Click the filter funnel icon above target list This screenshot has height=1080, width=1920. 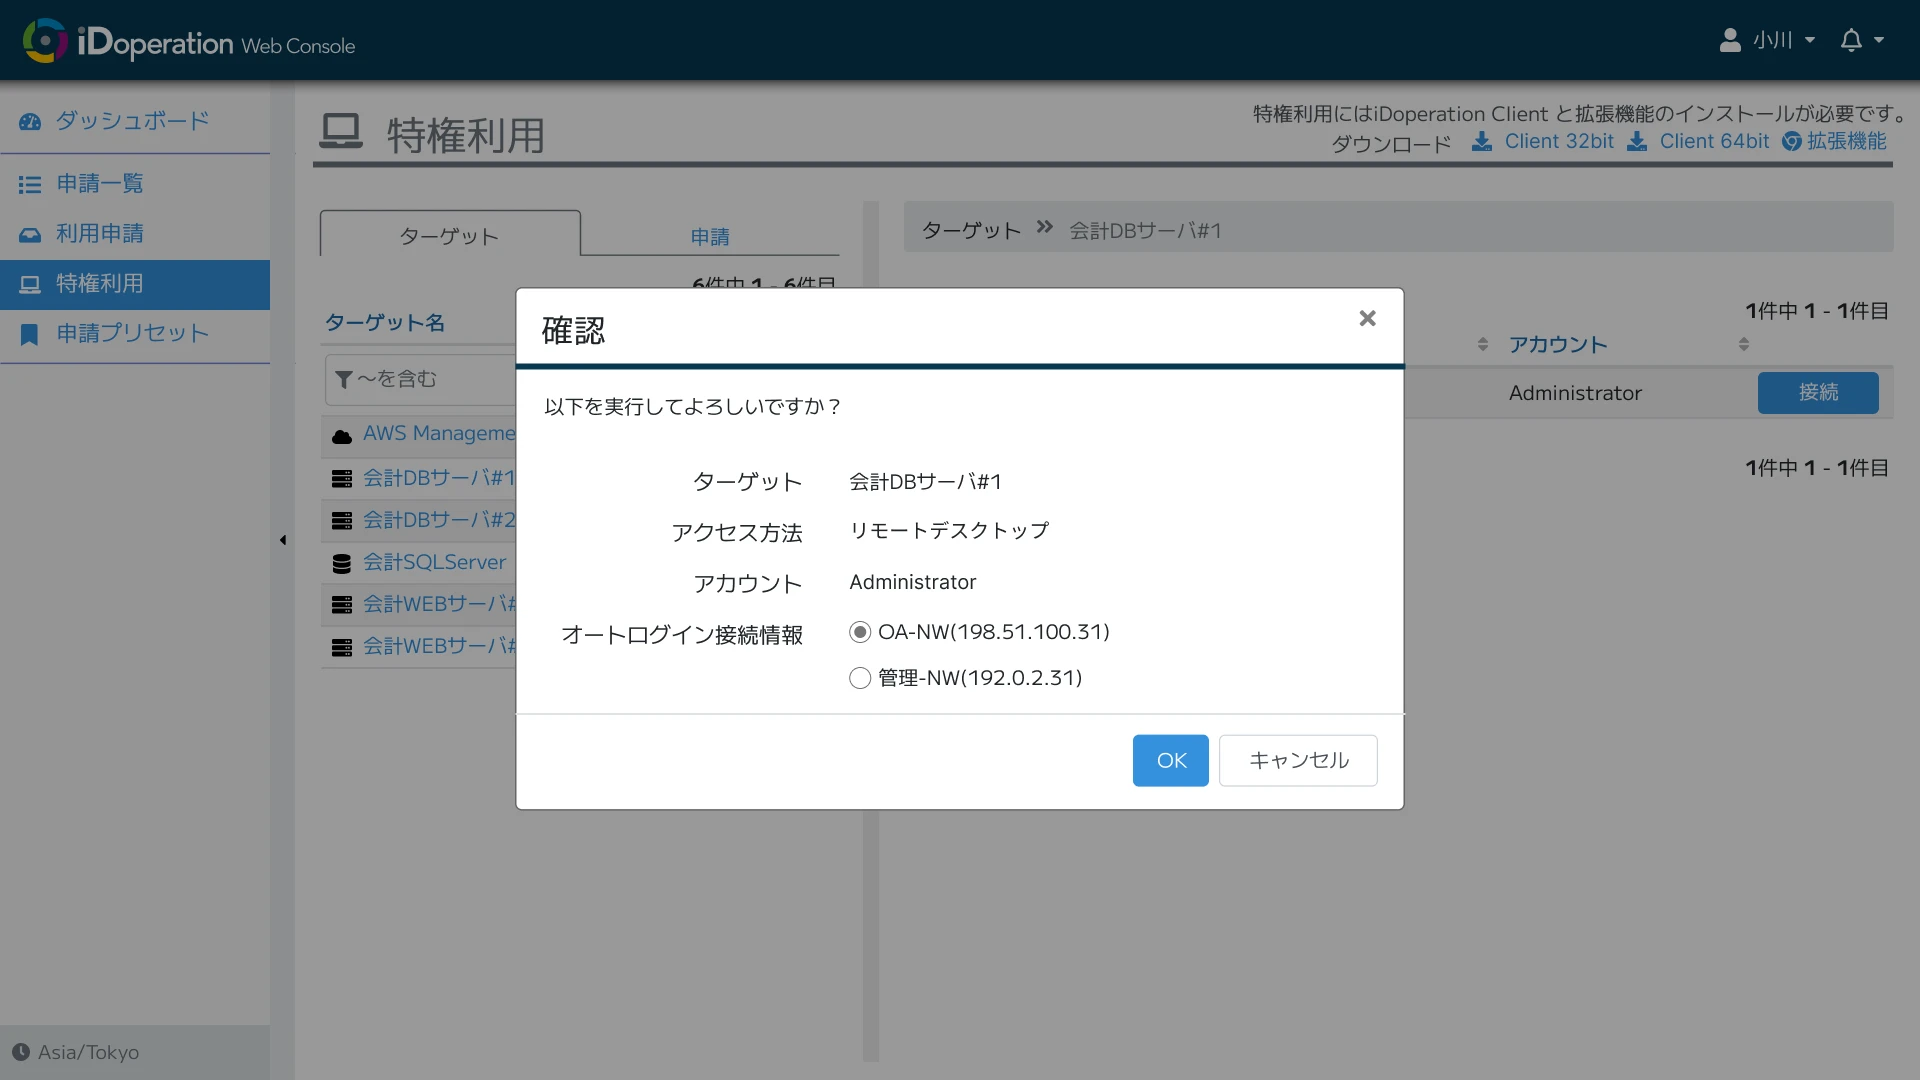[x=346, y=379]
